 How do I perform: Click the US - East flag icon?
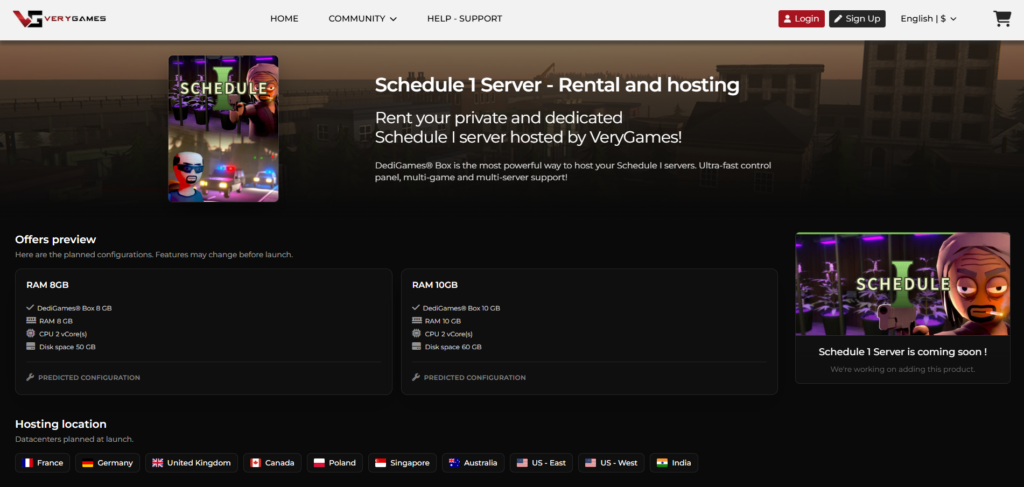[x=522, y=463]
